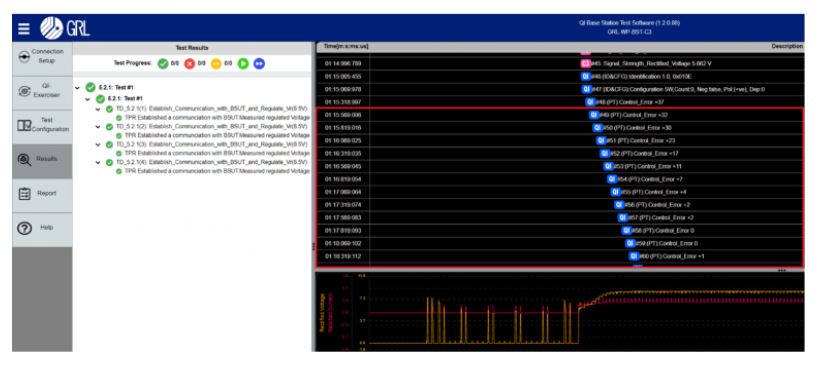
Task: Collapse the nested 5.2.1: Test #1 node
Action: pyautogui.click(x=88, y=98)
